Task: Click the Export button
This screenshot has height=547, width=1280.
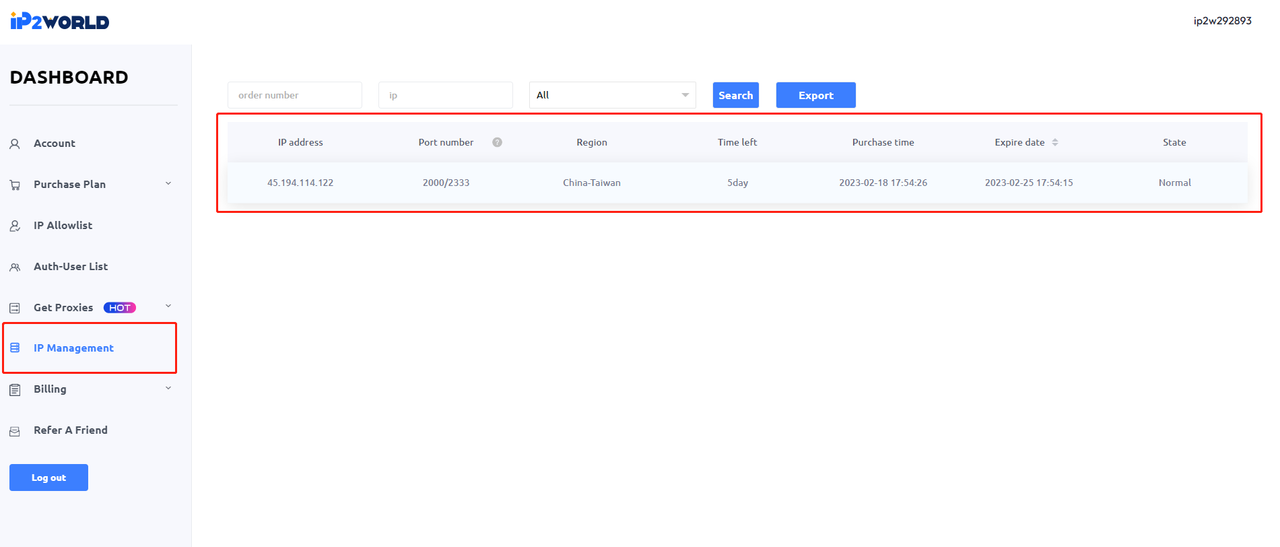Action: [x=816, y=95]
